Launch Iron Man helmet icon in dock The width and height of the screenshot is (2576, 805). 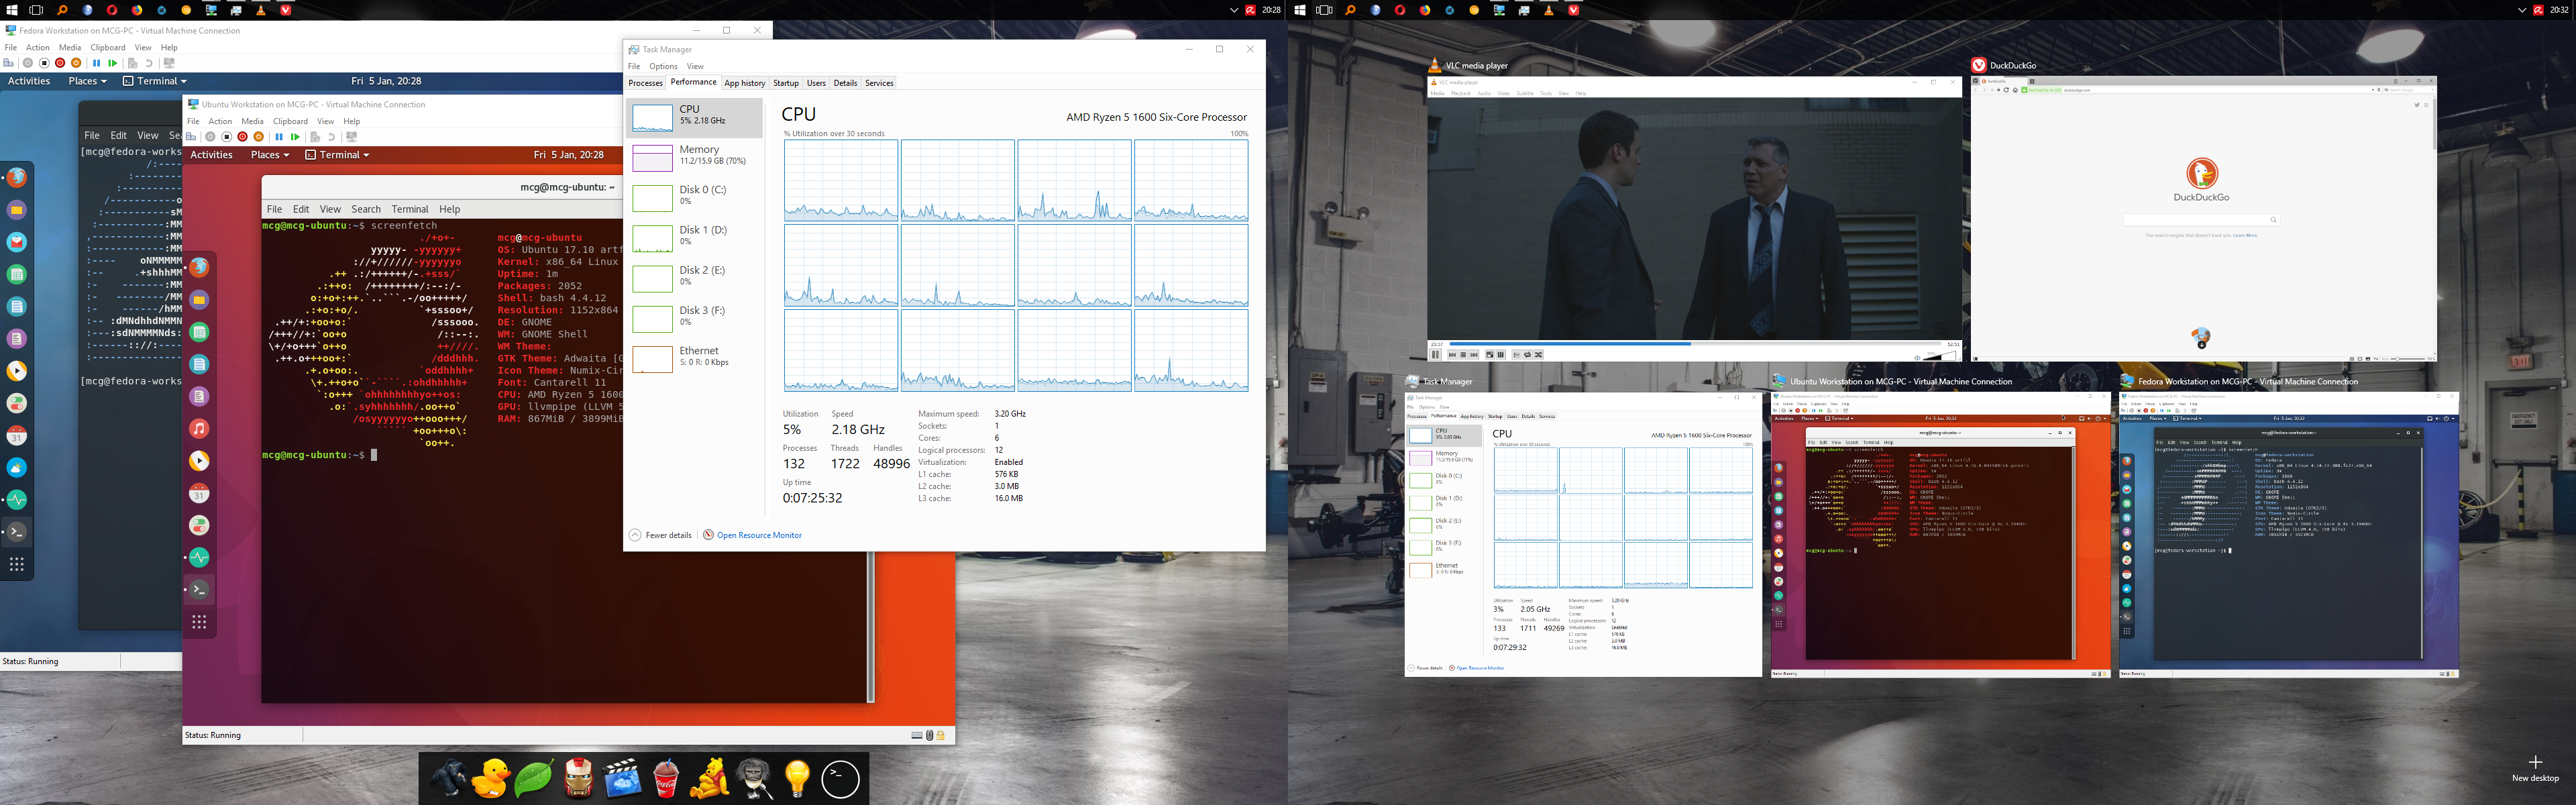click(x=579, y=779)
